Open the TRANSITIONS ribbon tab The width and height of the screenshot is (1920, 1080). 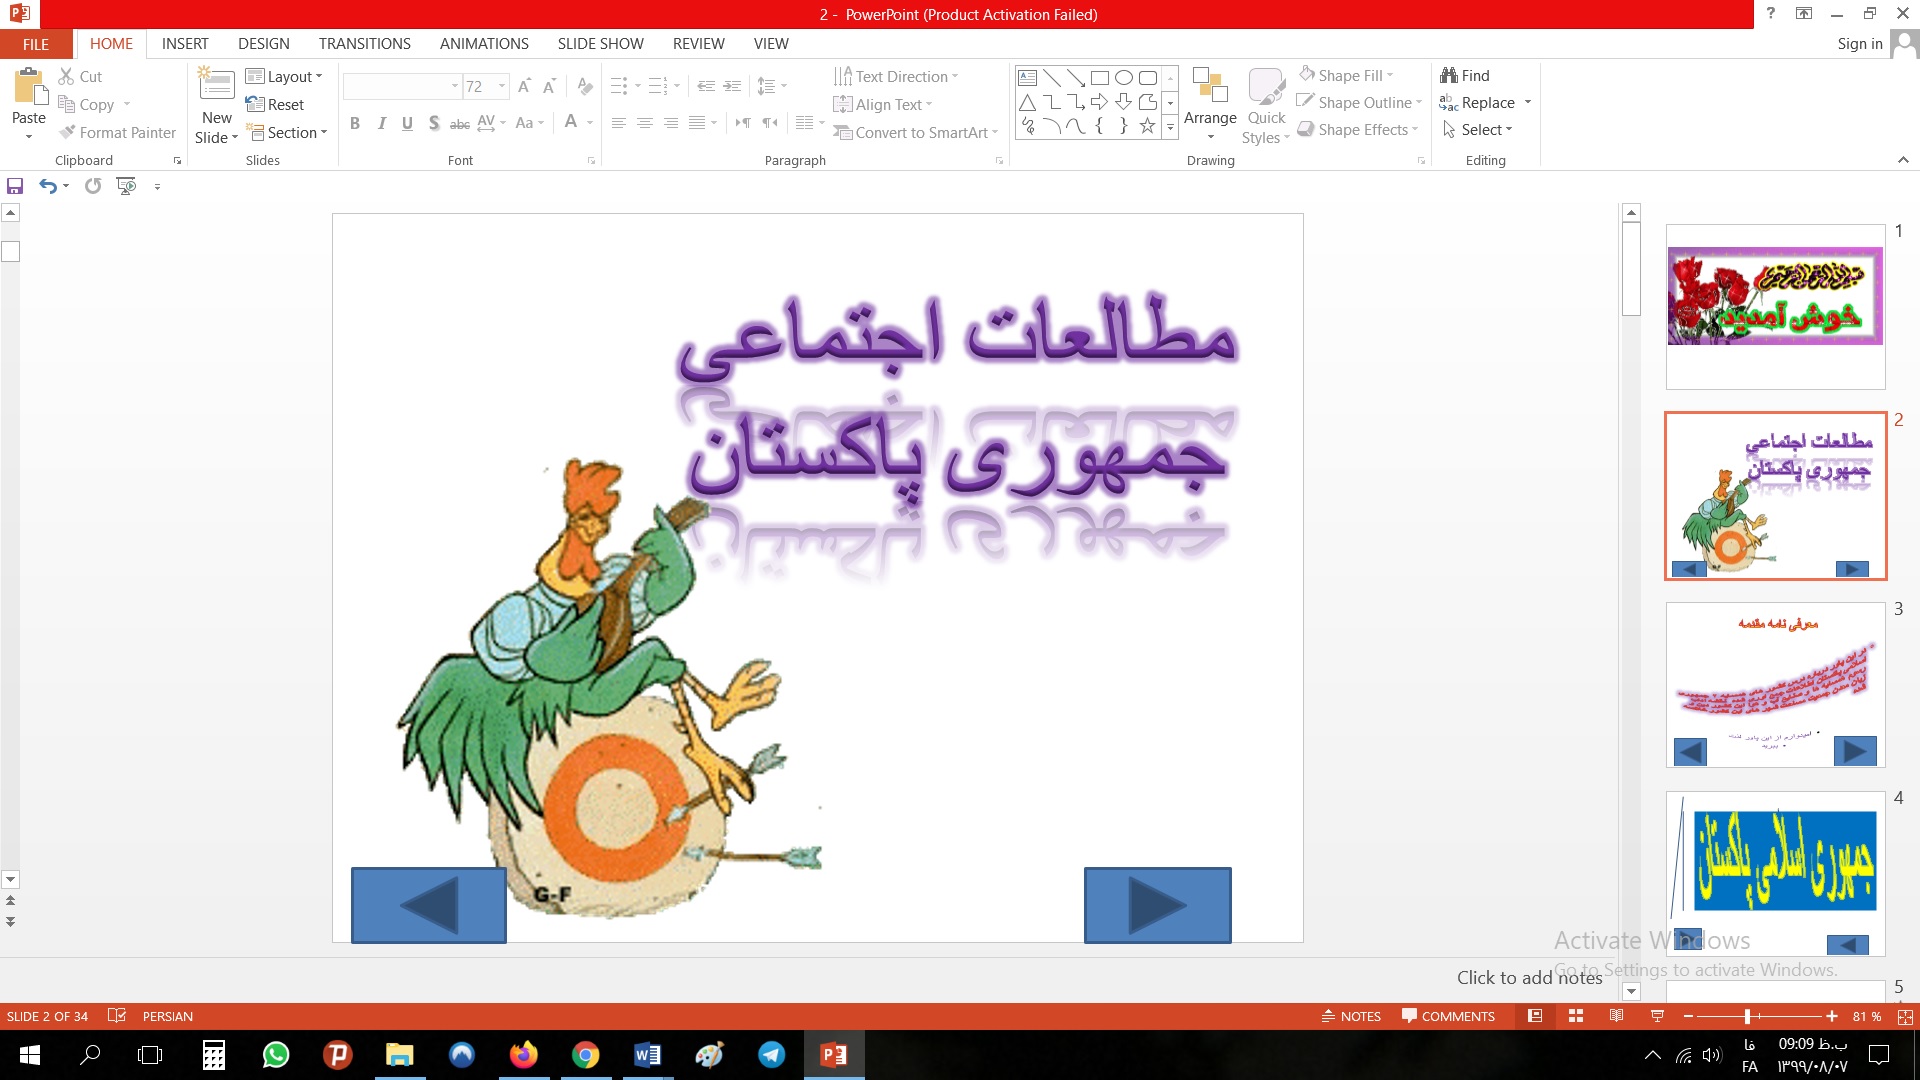pyautogui.click(x=364, y=44)
